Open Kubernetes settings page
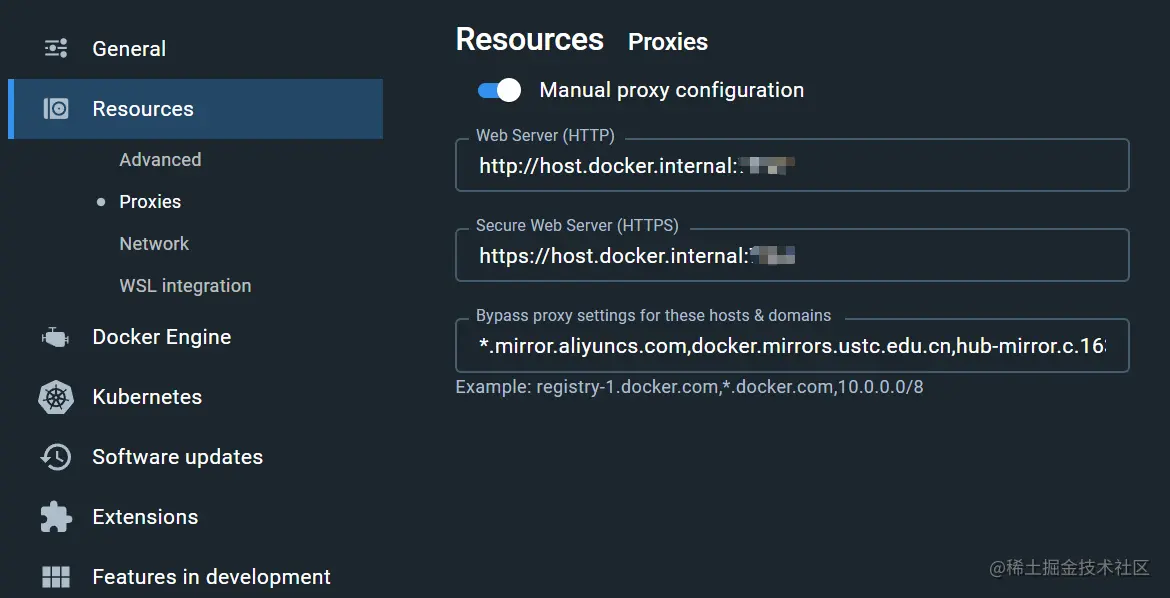1170x598 pixels. [147, 397]
